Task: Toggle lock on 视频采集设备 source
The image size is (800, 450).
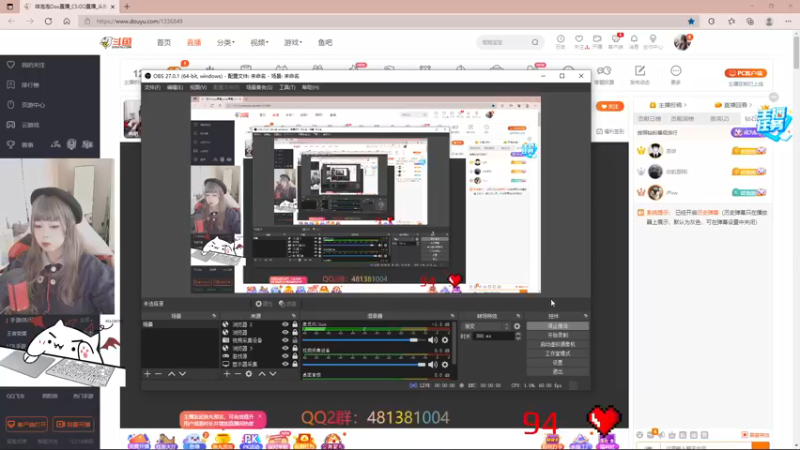Action: 295,340
